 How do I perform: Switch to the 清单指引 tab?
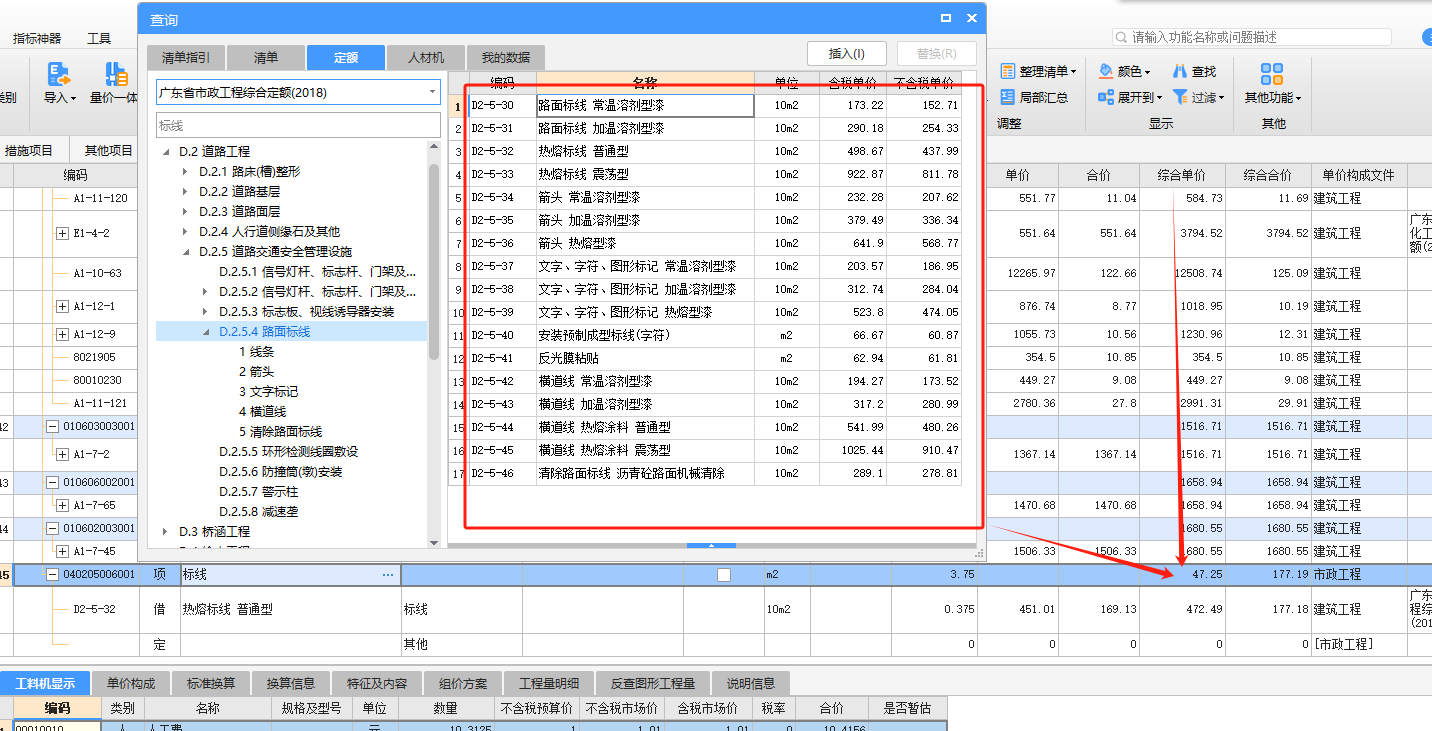186,57
